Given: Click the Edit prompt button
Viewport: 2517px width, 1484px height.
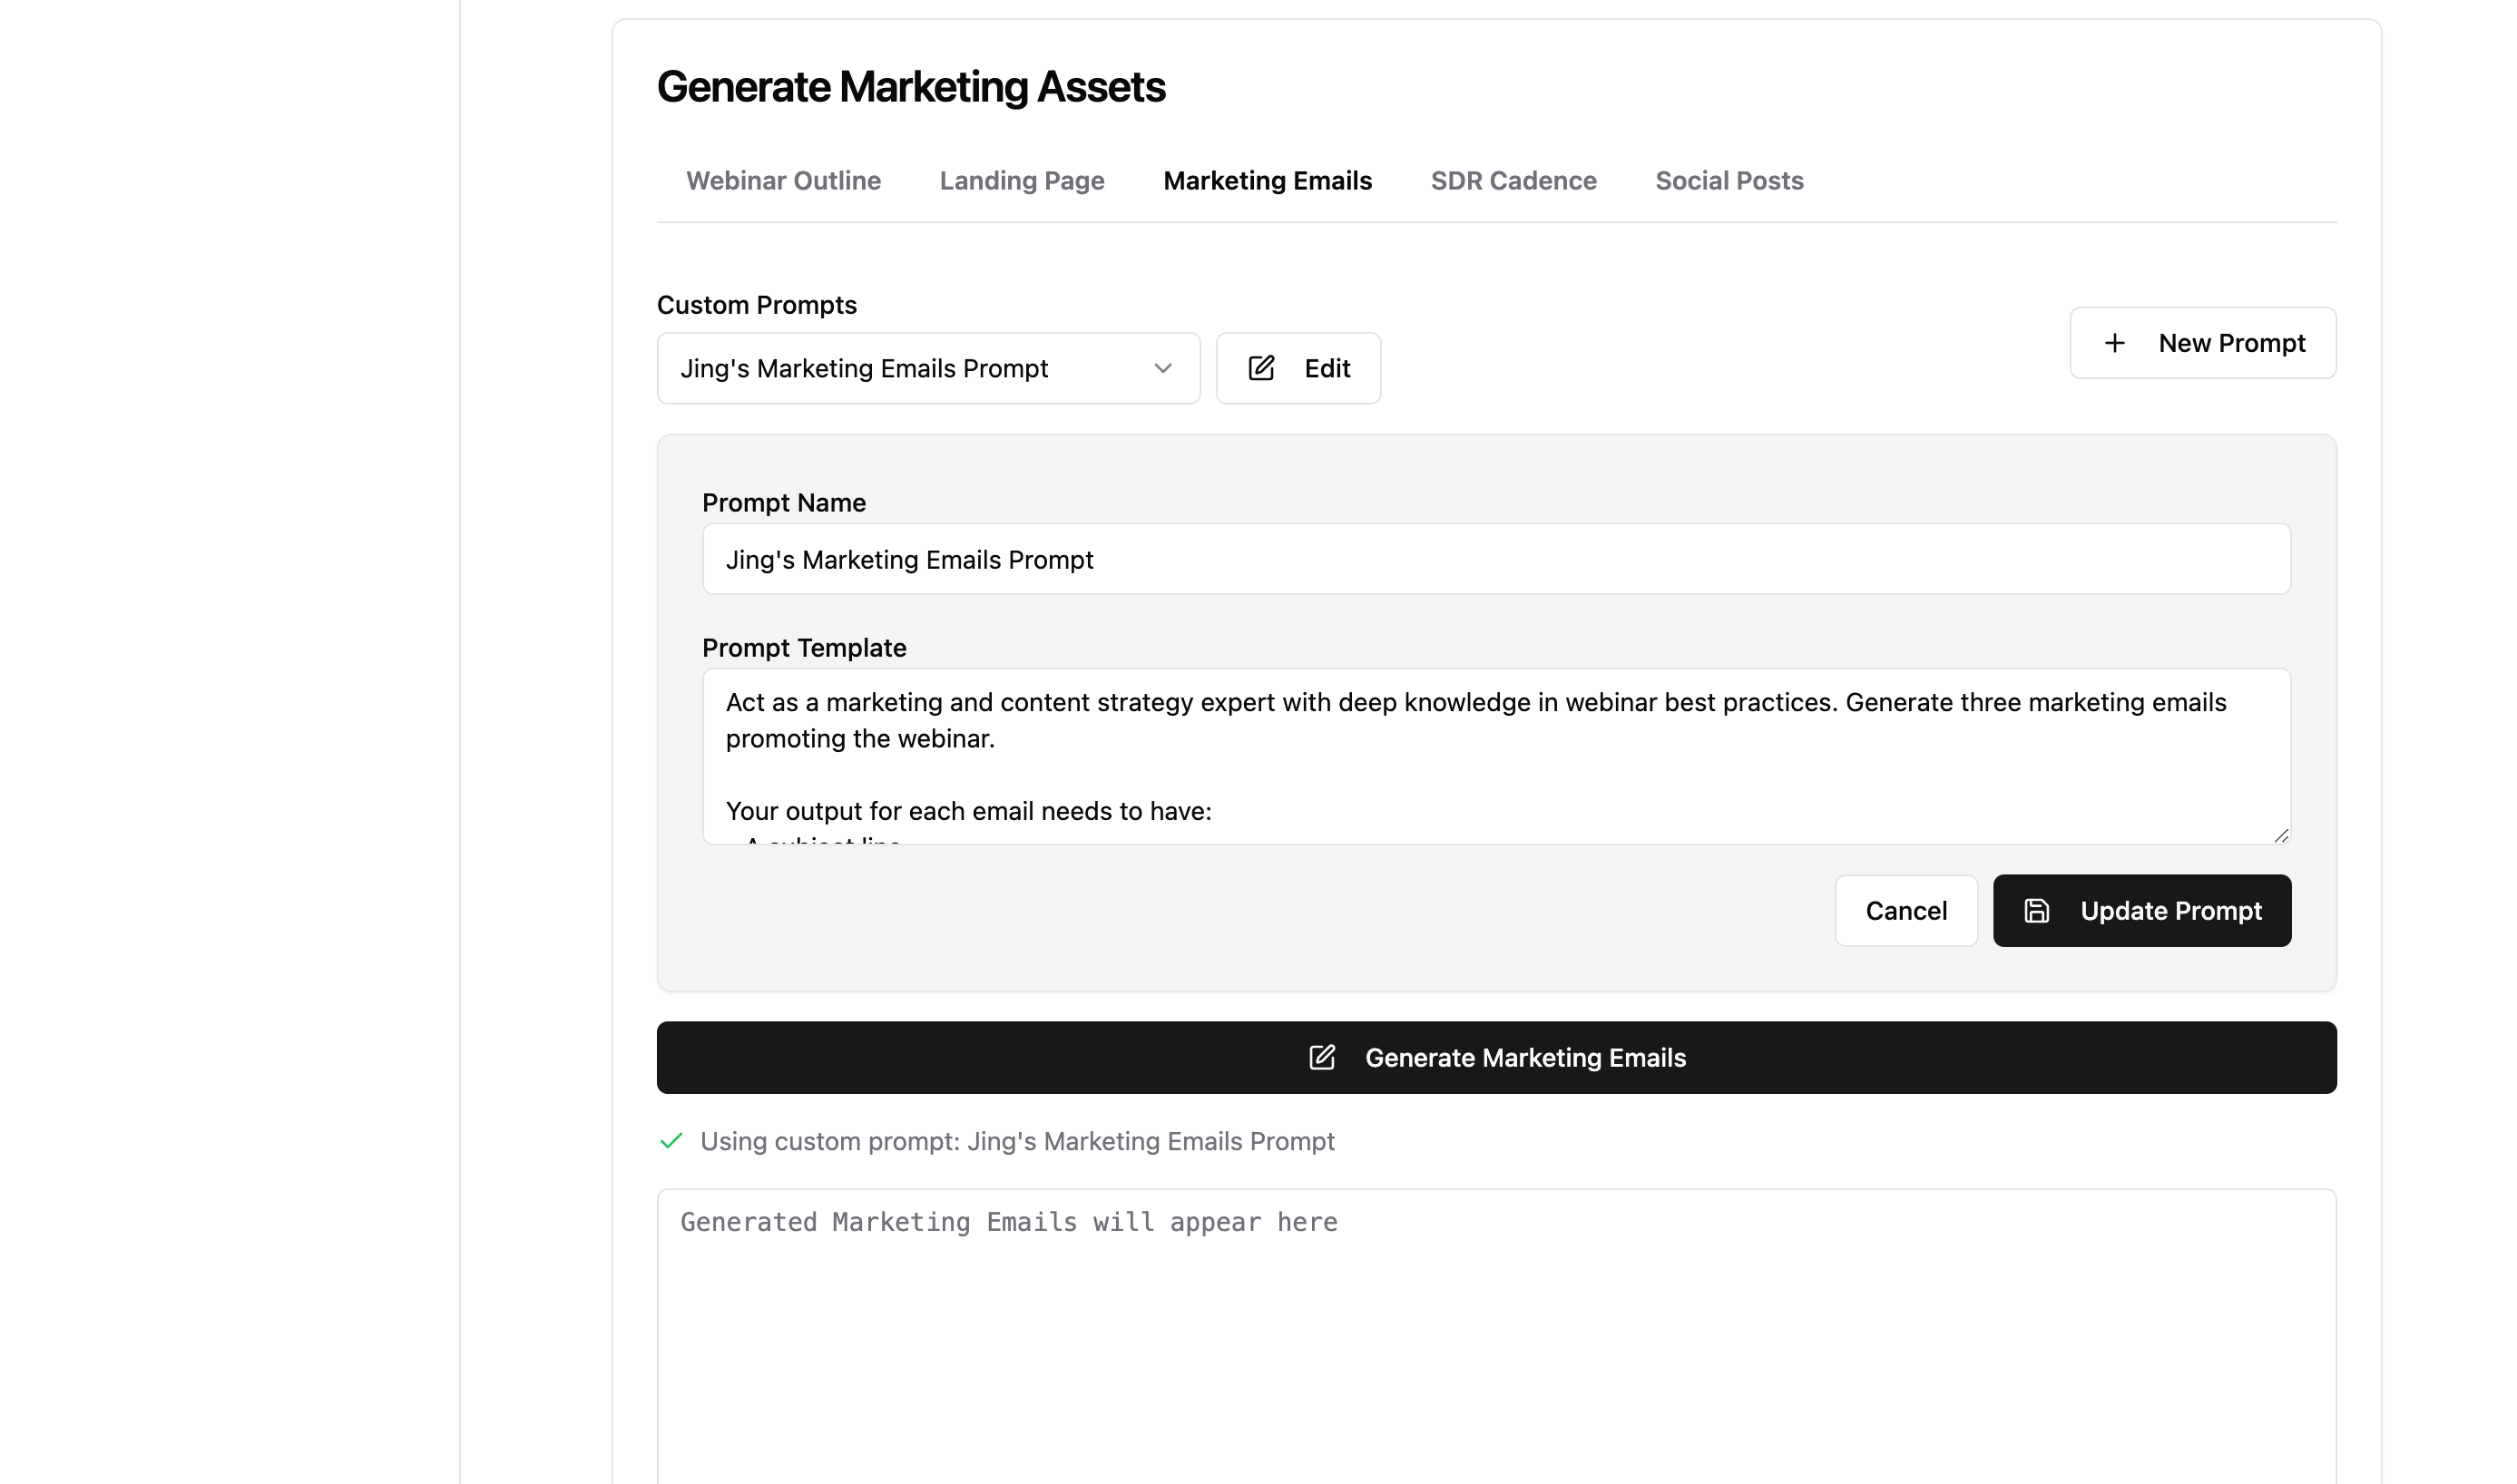Looking at the screenshot, I should (1298, 369).
